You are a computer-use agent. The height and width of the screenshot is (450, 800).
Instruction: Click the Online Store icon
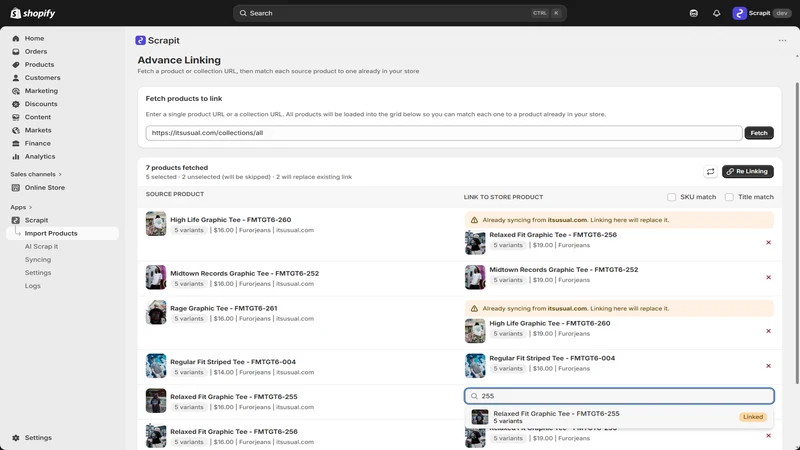(x=16, y=188)
